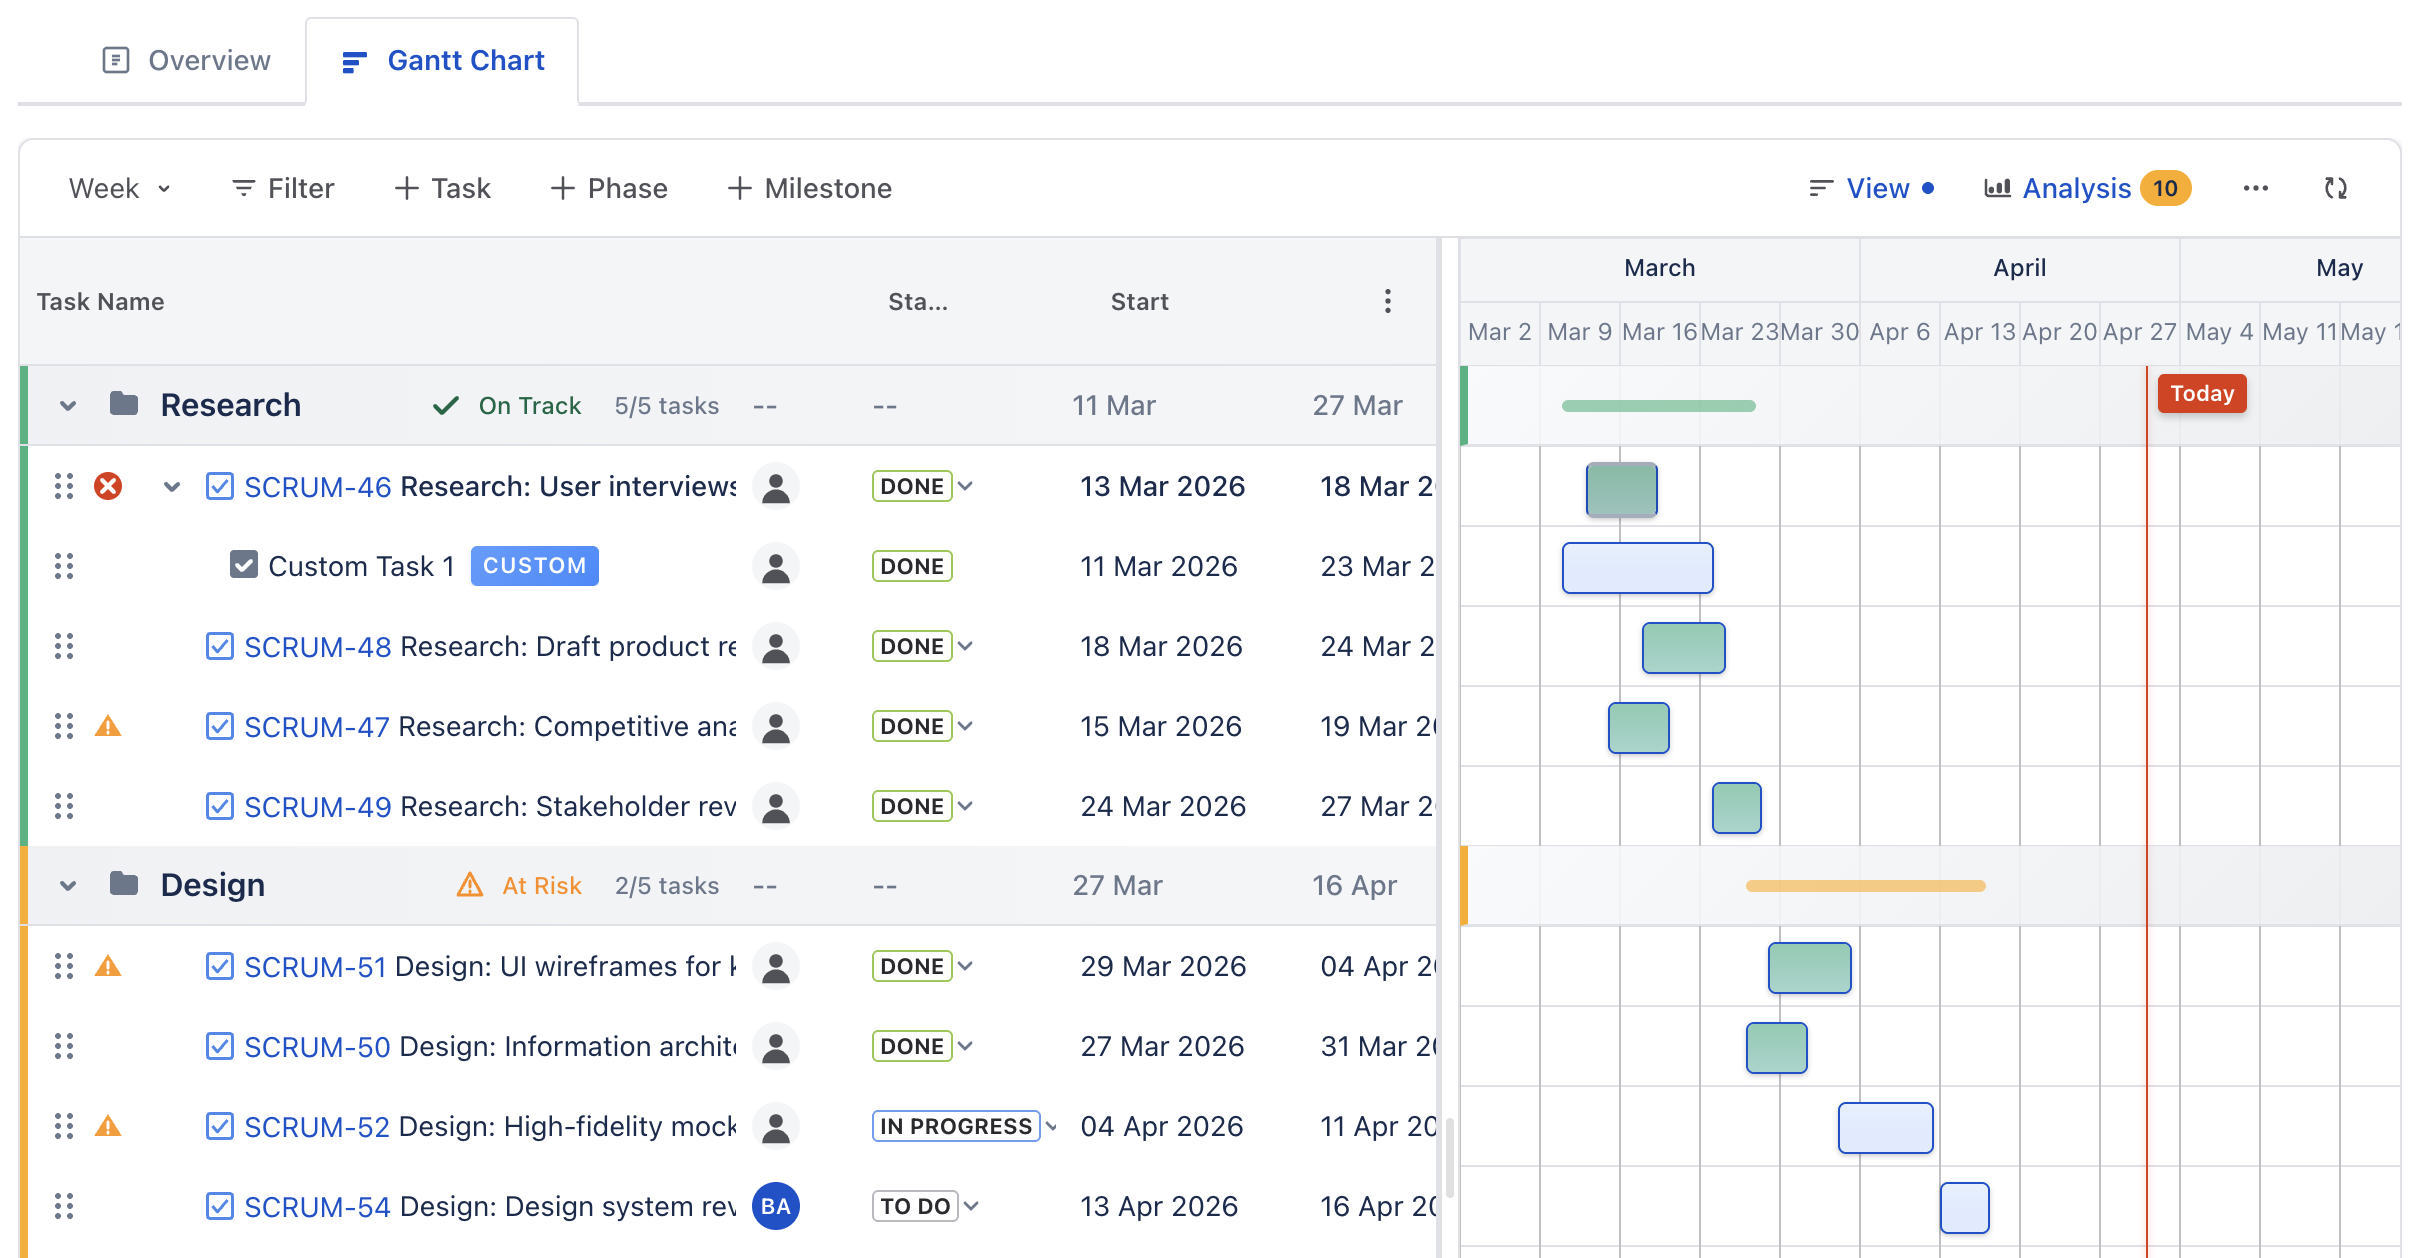
Task: Click the Analysis count badge 10
Action: pyautogui.click(x=2166, y=188)
